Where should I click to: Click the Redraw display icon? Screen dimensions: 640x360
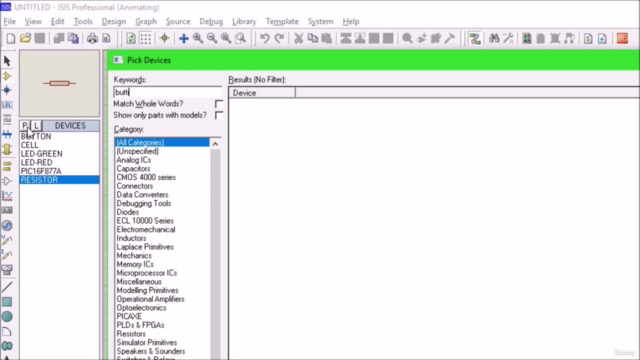pos(131,38)
